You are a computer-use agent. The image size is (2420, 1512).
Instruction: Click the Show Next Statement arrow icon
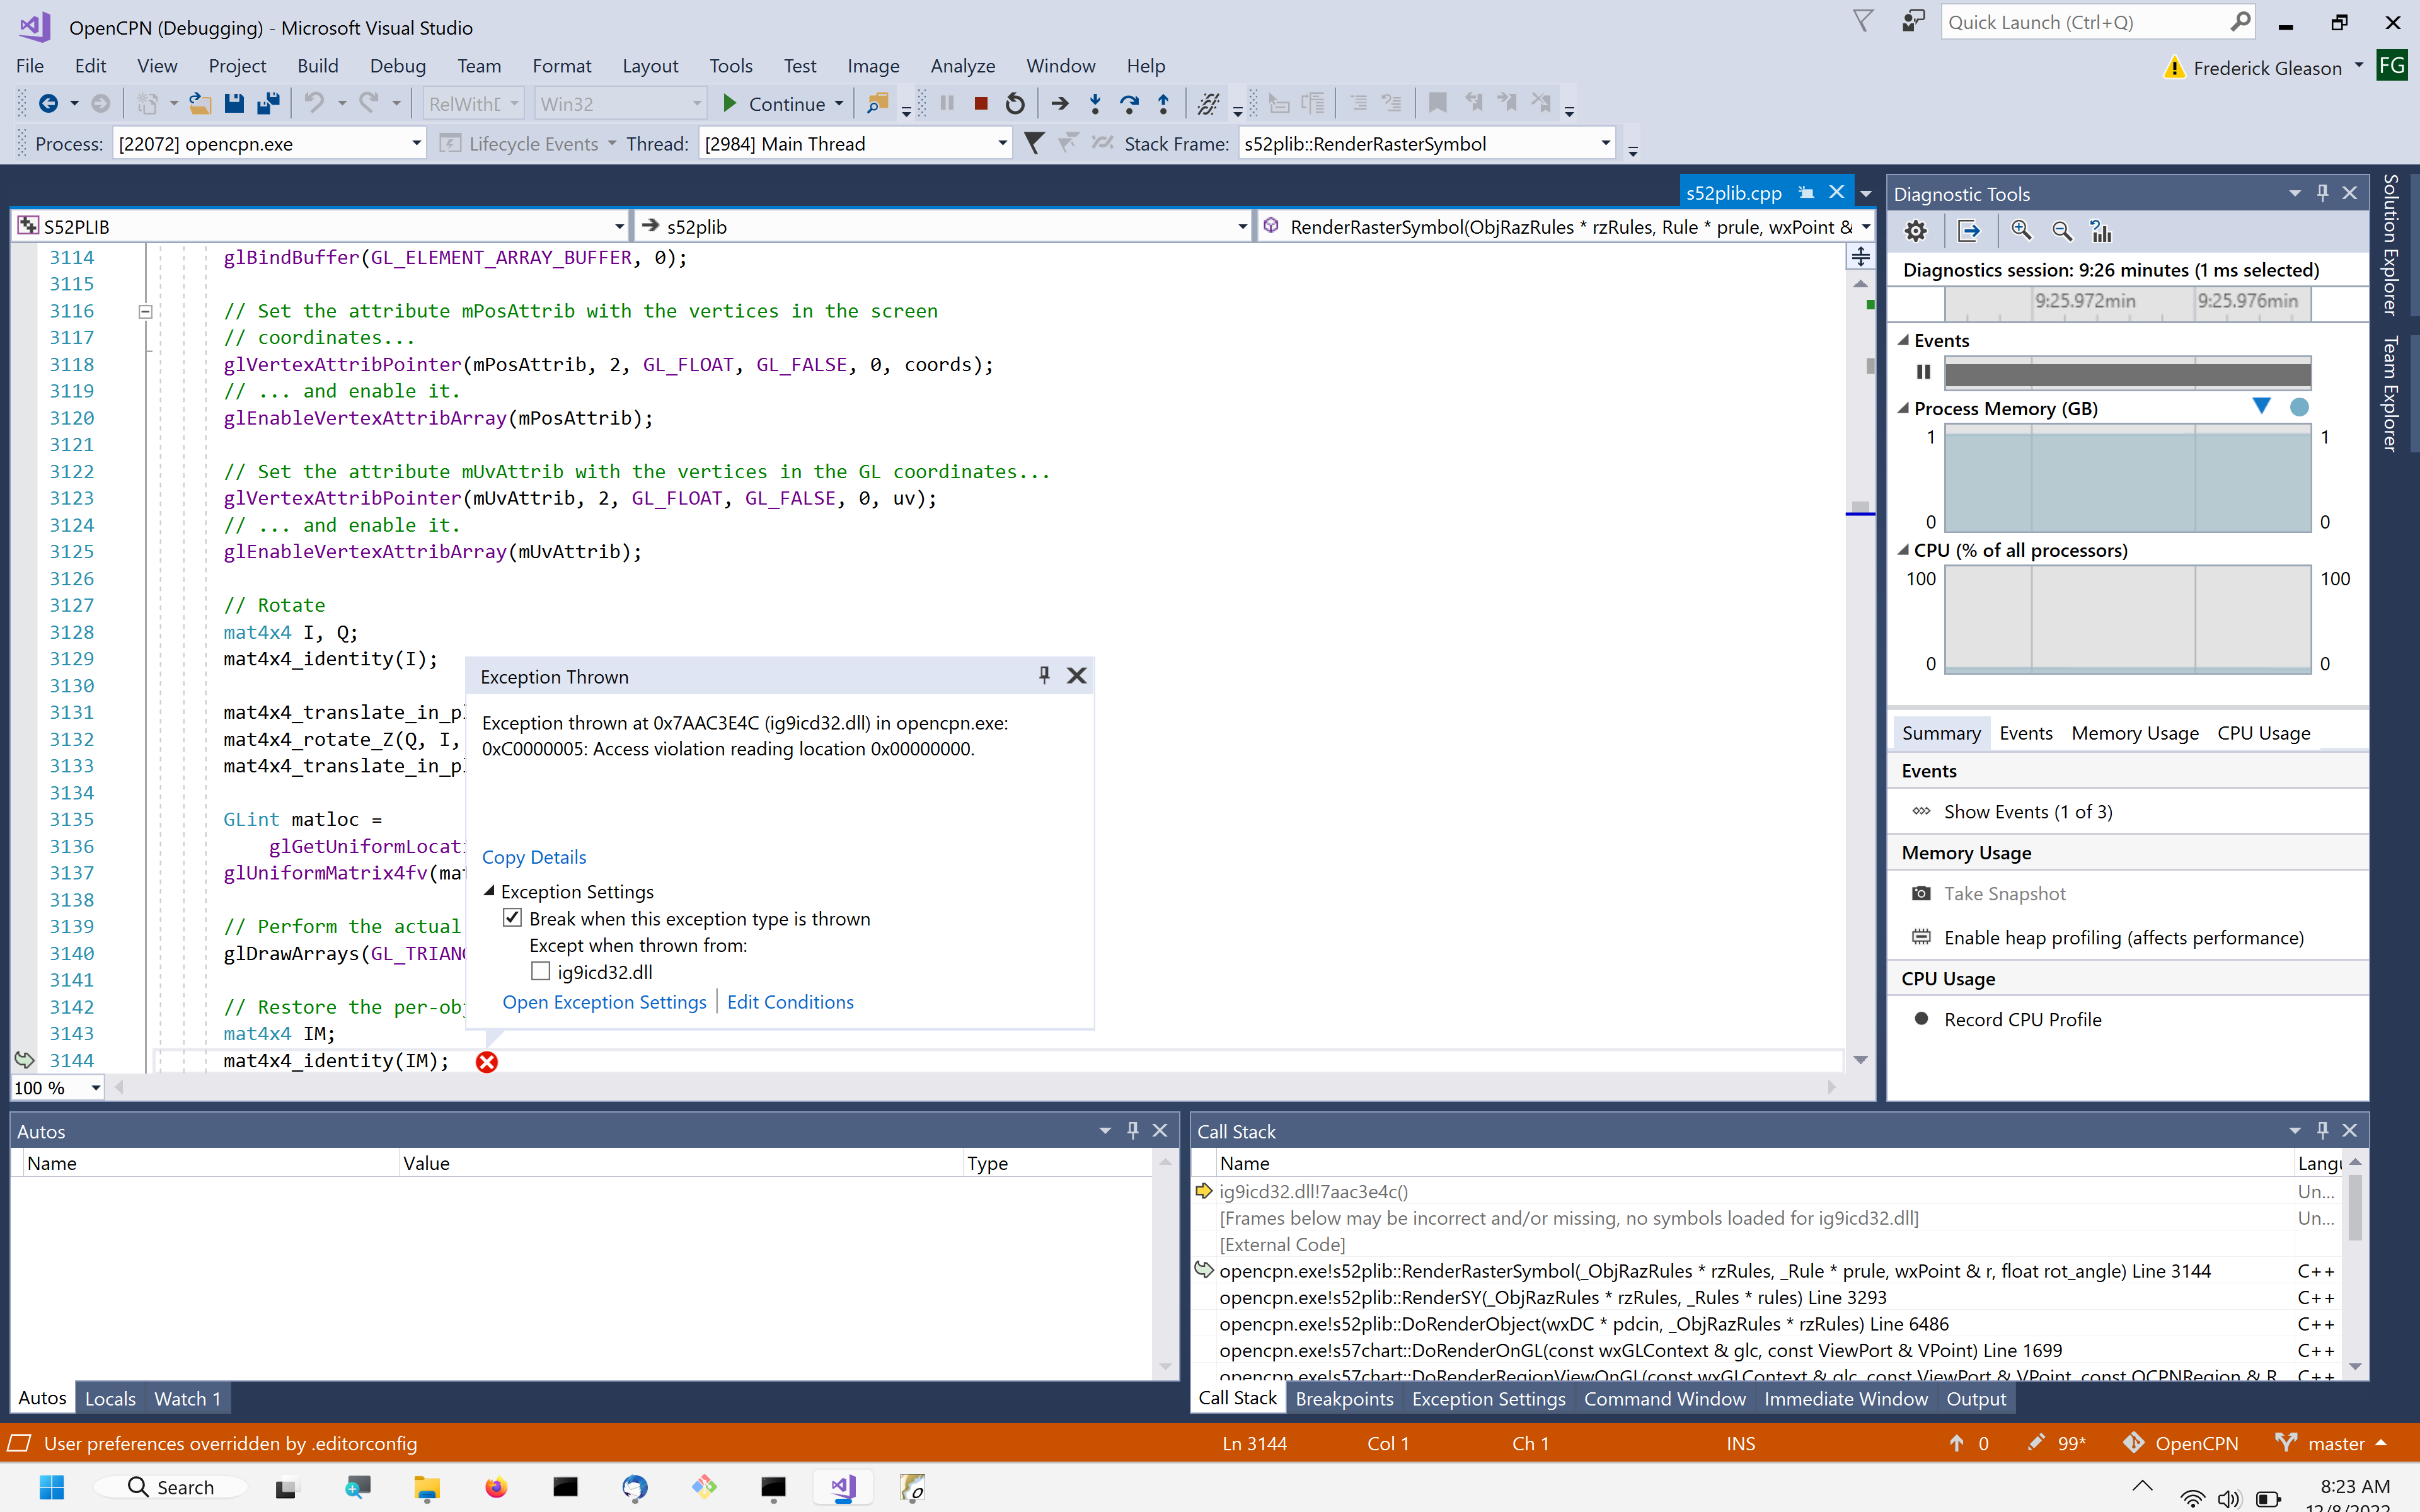pos(1060,103)
